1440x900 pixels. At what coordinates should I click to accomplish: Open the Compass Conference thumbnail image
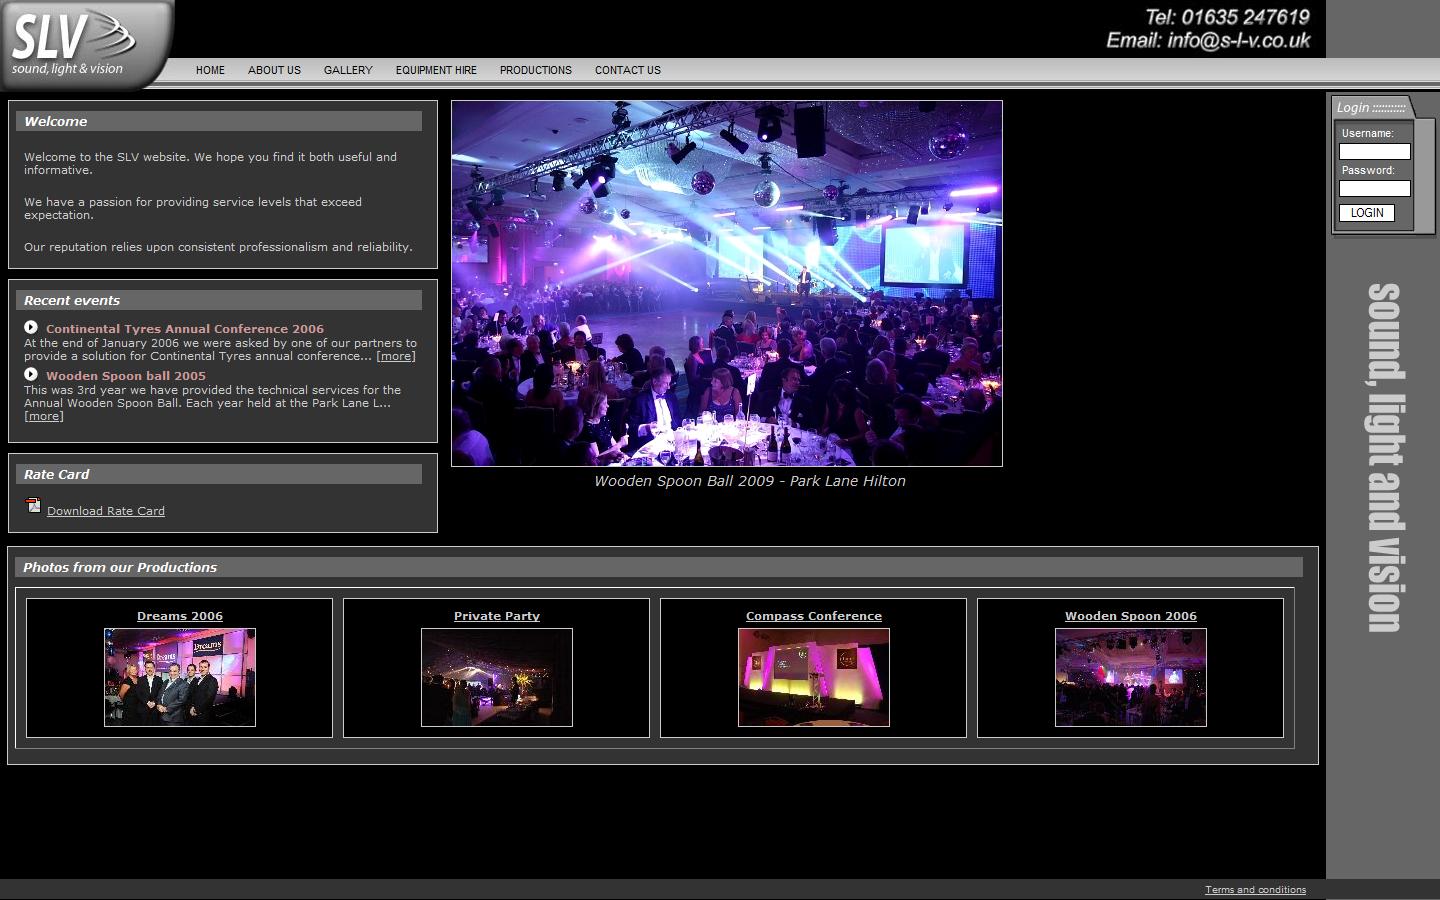pyautogui.click(x=814, y=677)
